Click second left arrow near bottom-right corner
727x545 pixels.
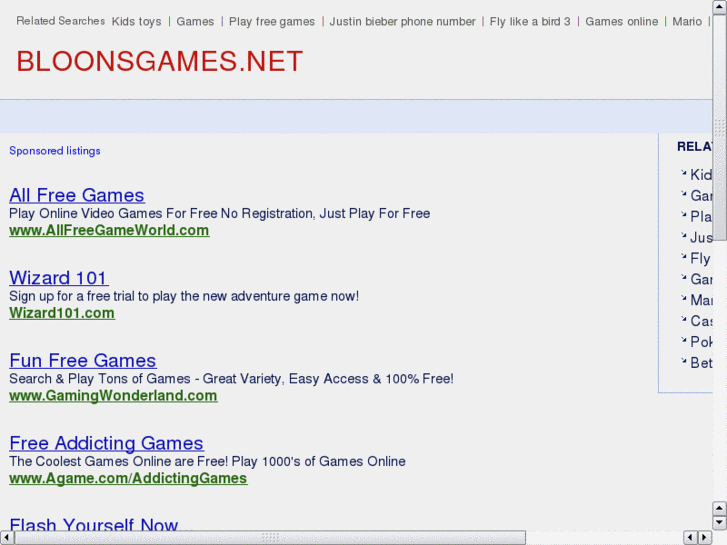(x=691, y=538)
